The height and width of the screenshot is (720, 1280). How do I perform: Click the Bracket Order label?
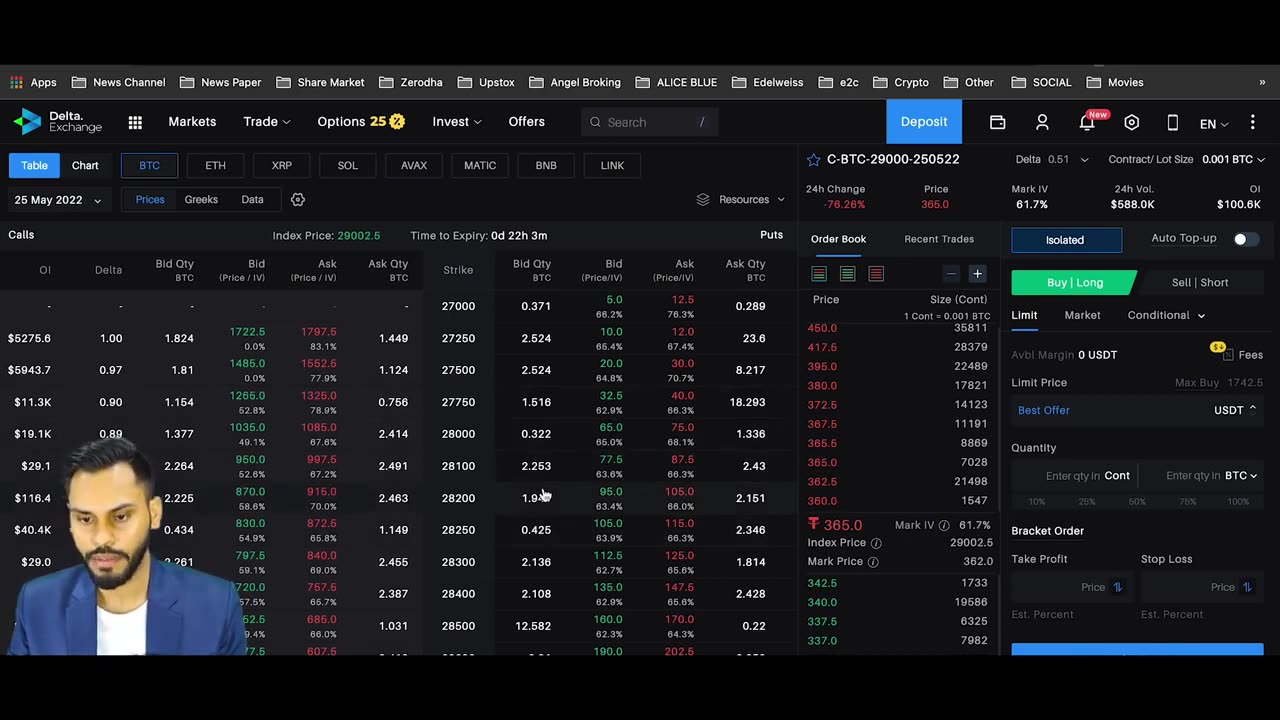[x=1047, y=531]
